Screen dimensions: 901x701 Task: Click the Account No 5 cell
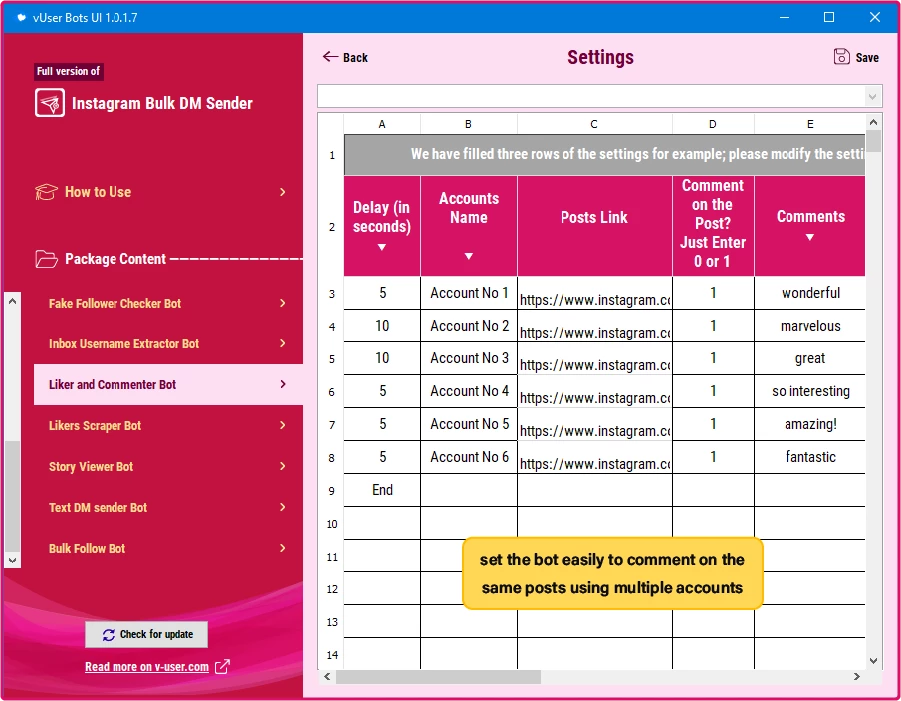[x=469, y=424]
